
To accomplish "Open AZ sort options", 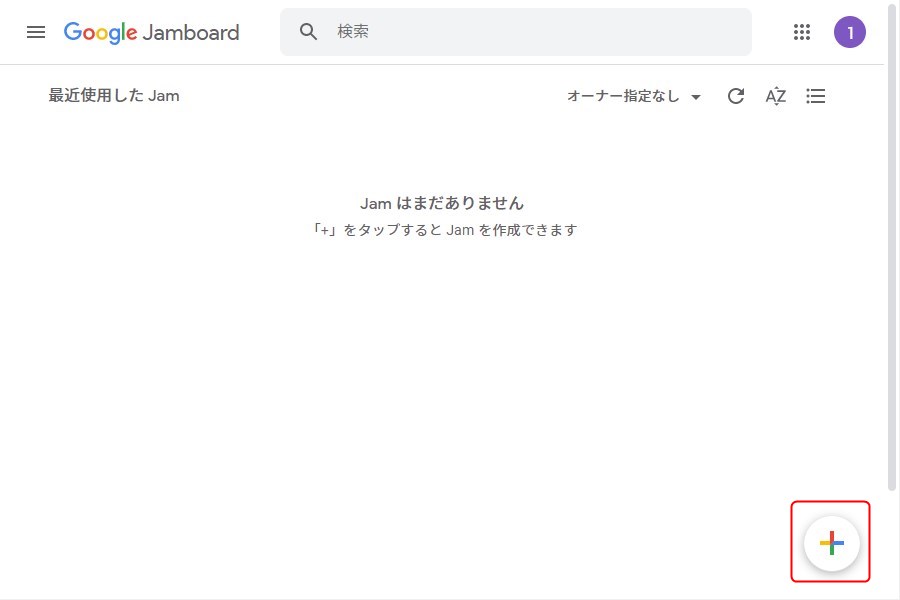I will [775, 96].
